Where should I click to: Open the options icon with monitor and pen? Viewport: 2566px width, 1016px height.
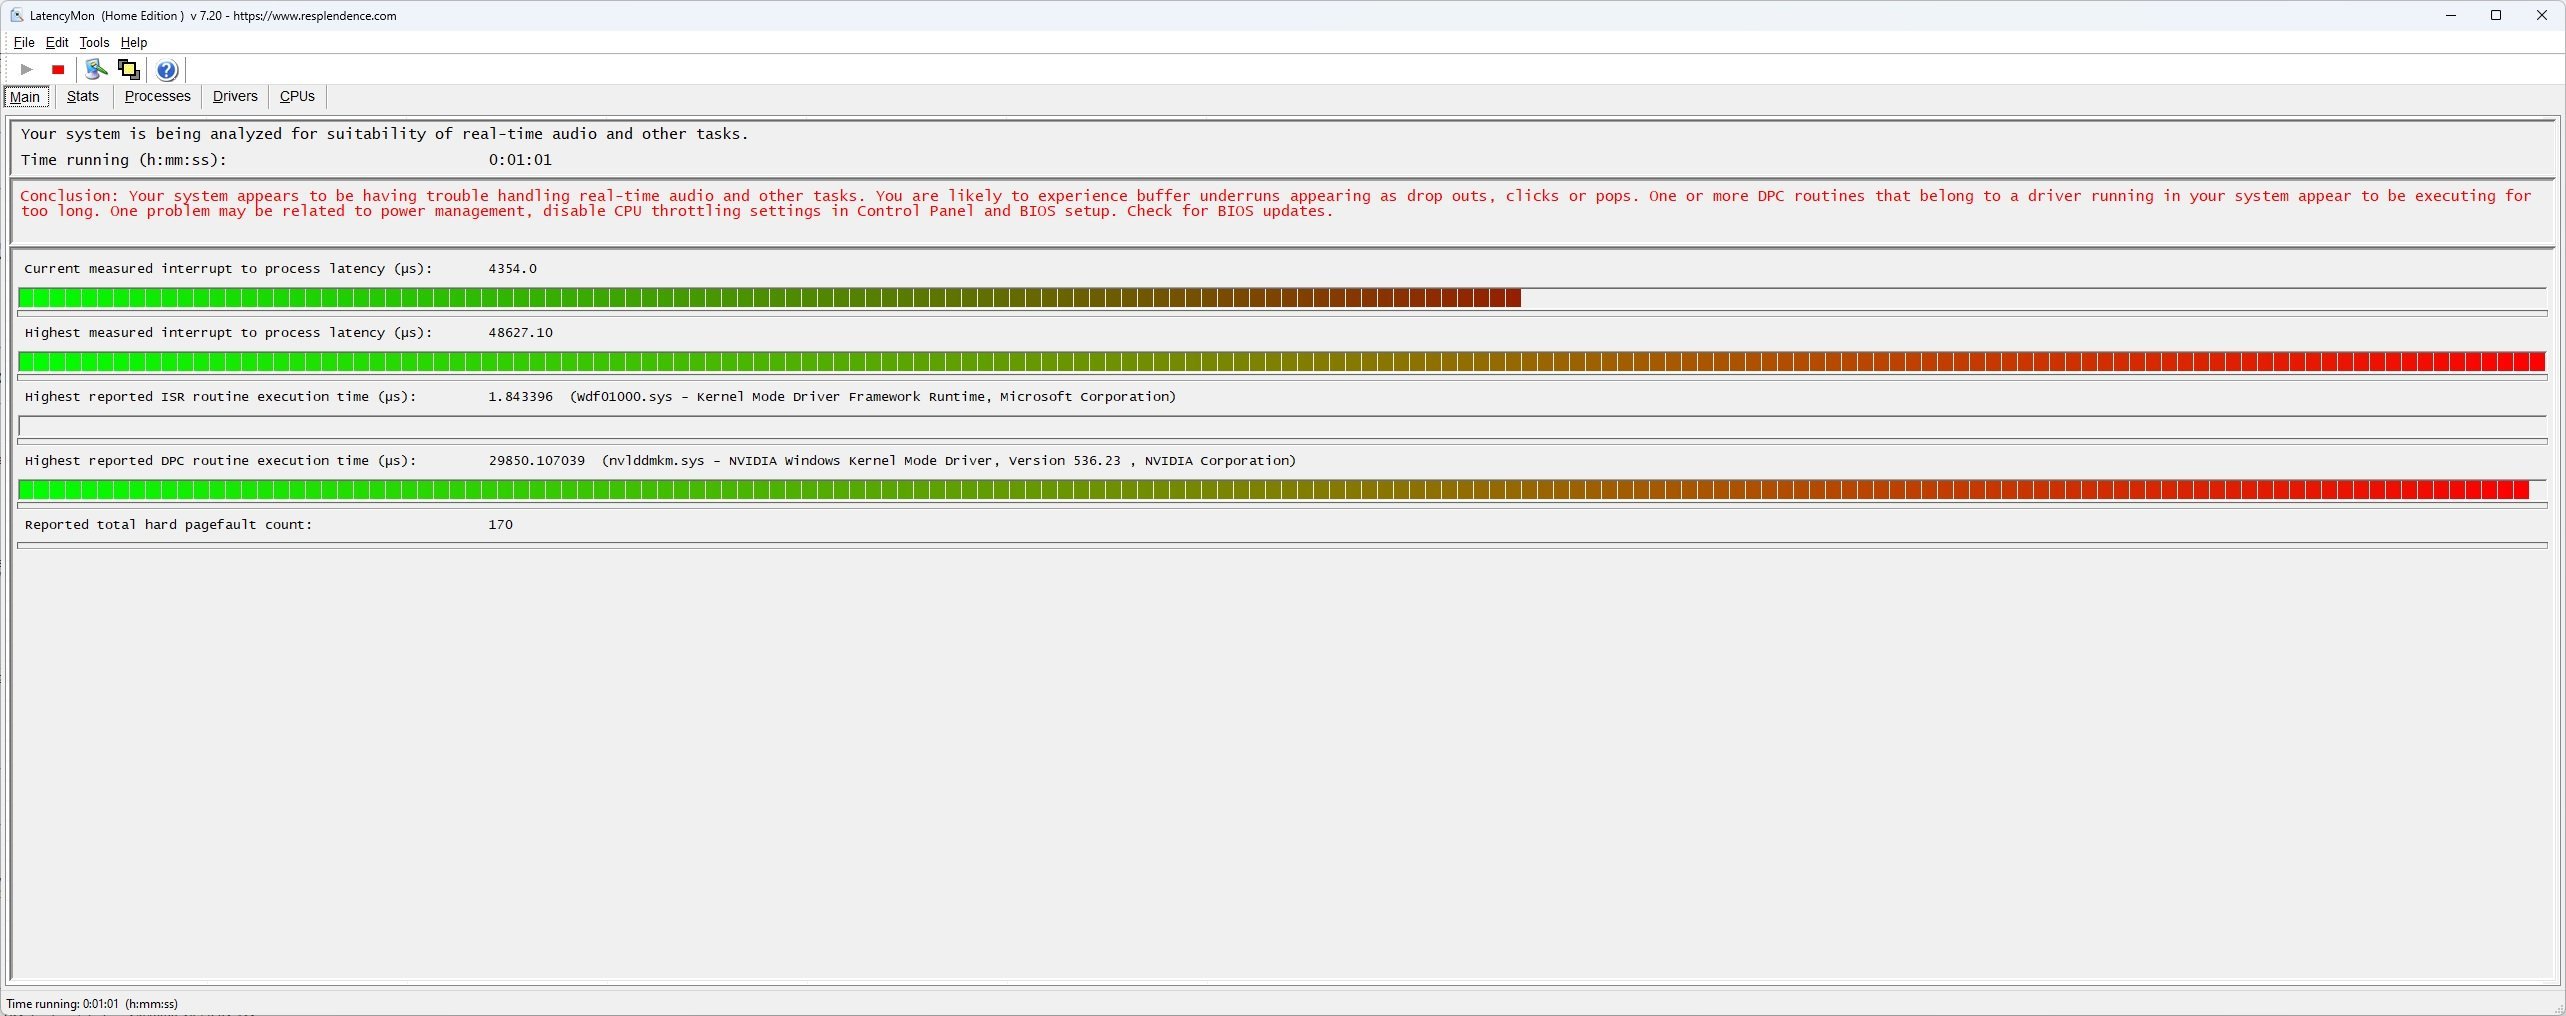[x=96, y=69]
